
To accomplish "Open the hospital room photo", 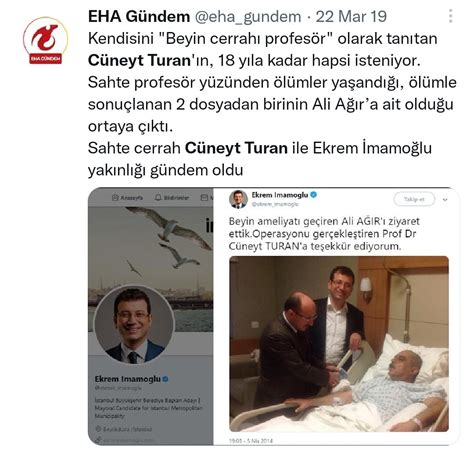I will [x=339, y=344].
